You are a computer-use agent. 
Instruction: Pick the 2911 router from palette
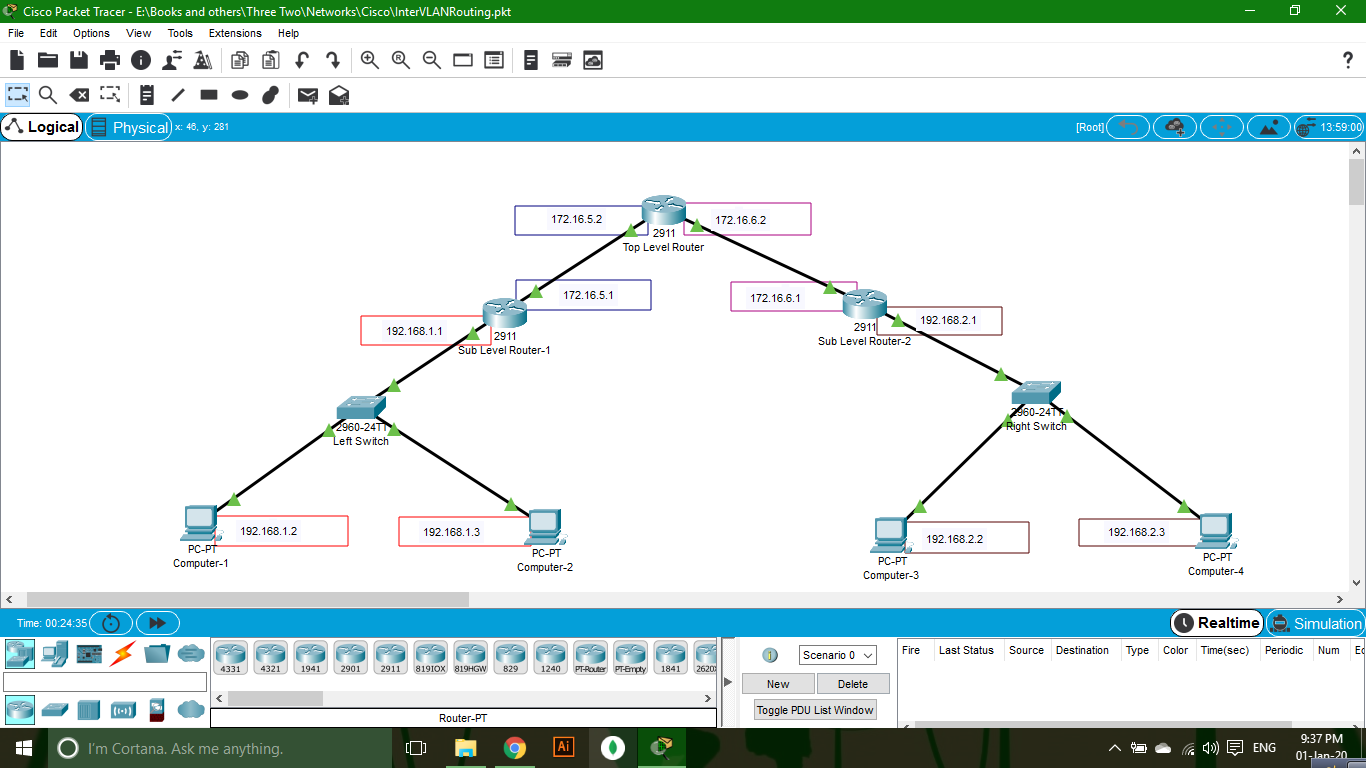390,658
